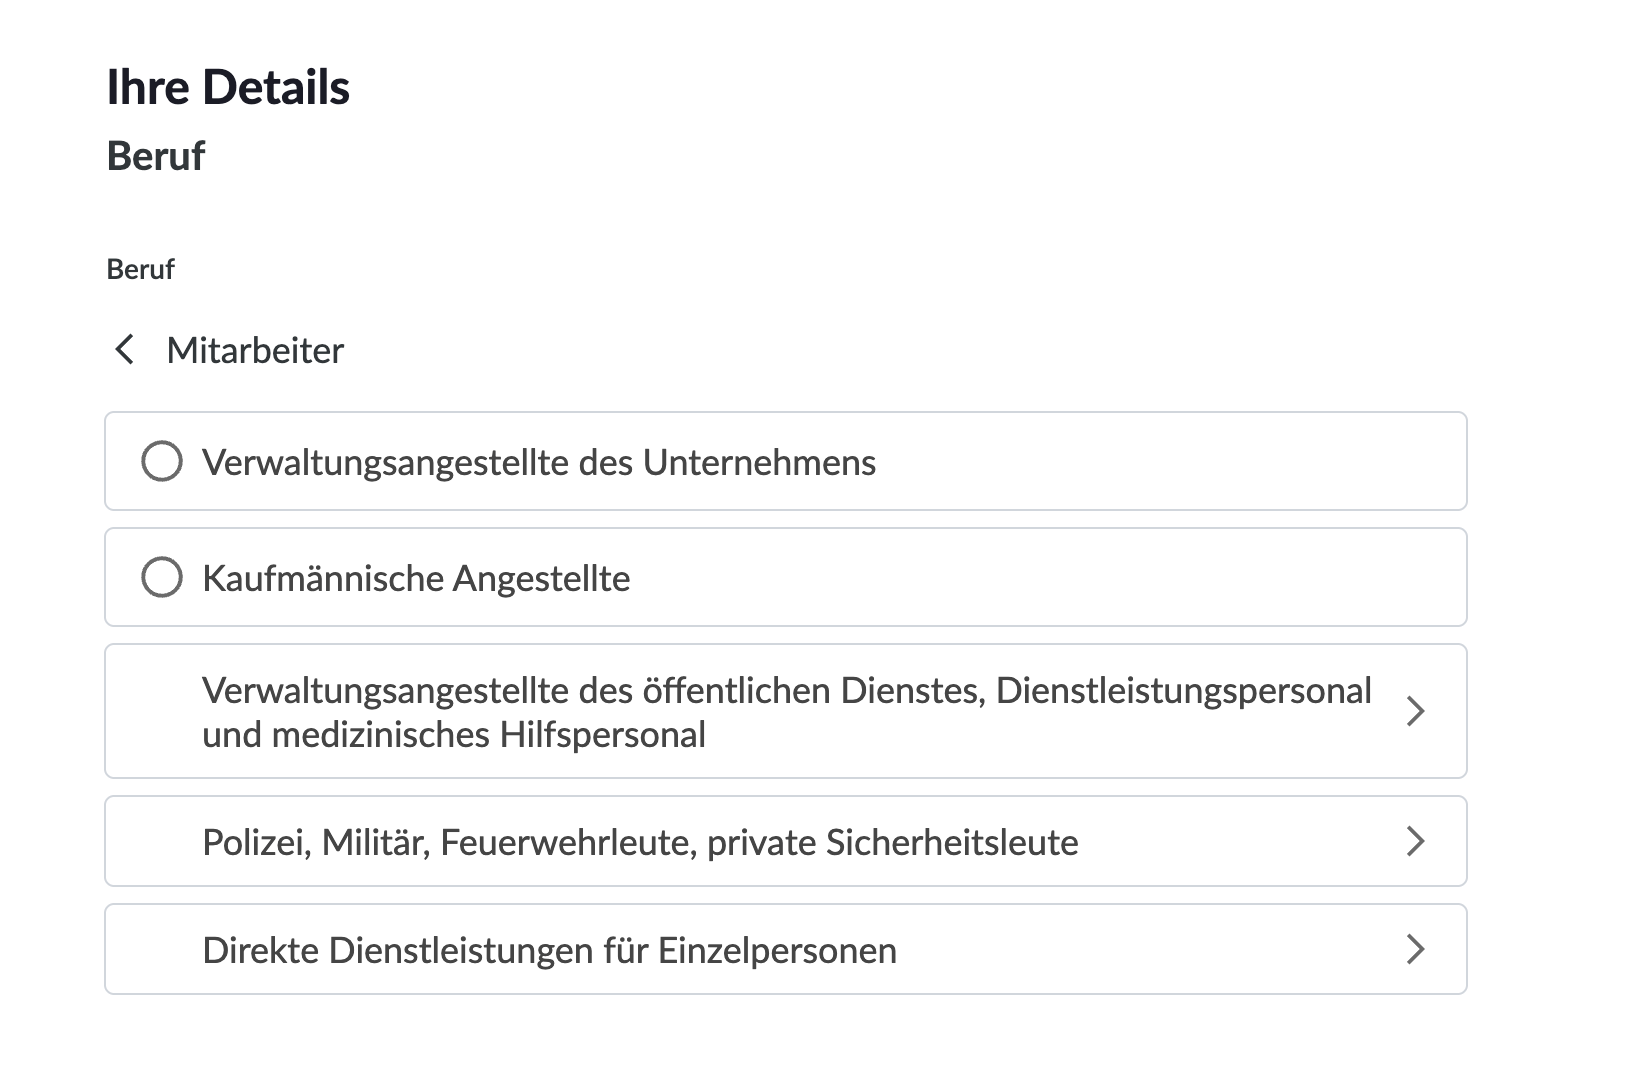Click the arrow icon for security occupations
The width and height of the screenshot is (1642, 1090).
point(1416,841)
